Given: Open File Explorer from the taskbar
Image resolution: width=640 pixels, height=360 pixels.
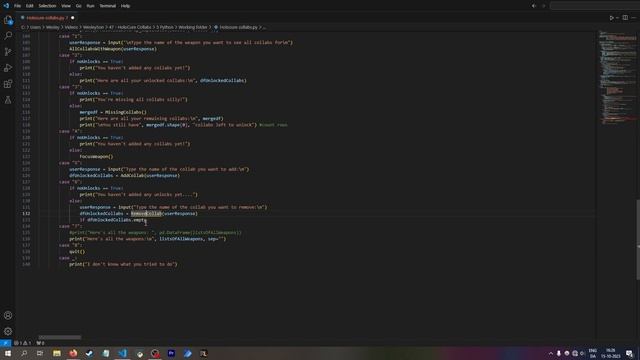Looking at the screenshot, I should (57, 353).
